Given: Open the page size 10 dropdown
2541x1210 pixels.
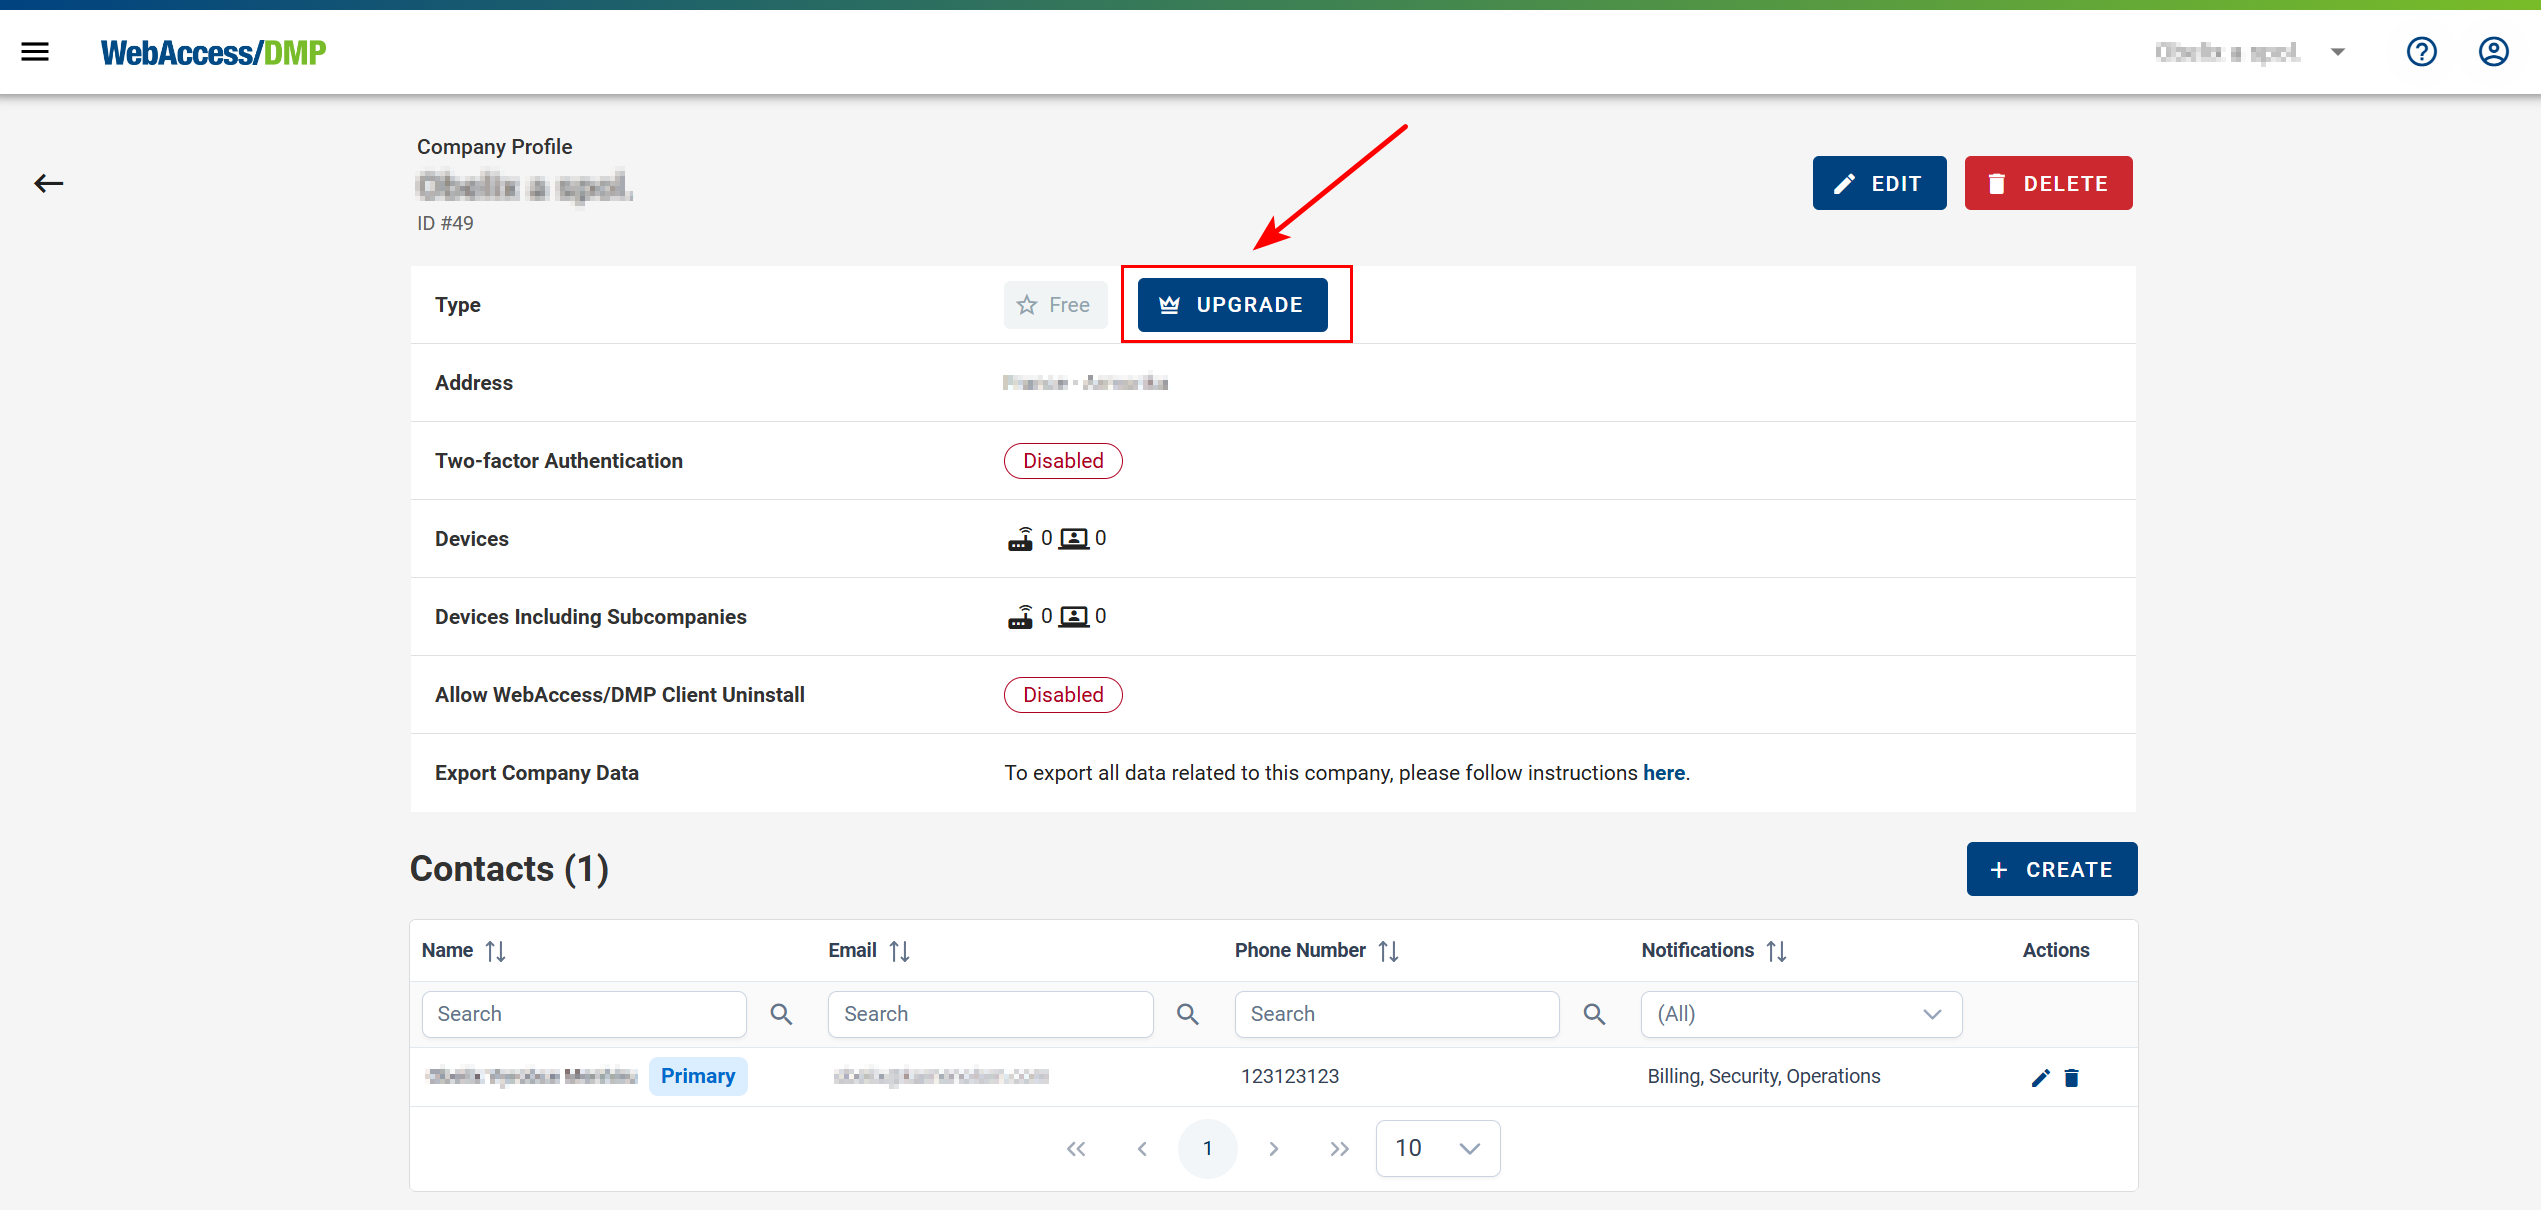Looking at the screenshot, I should tap(1437, 1148).
